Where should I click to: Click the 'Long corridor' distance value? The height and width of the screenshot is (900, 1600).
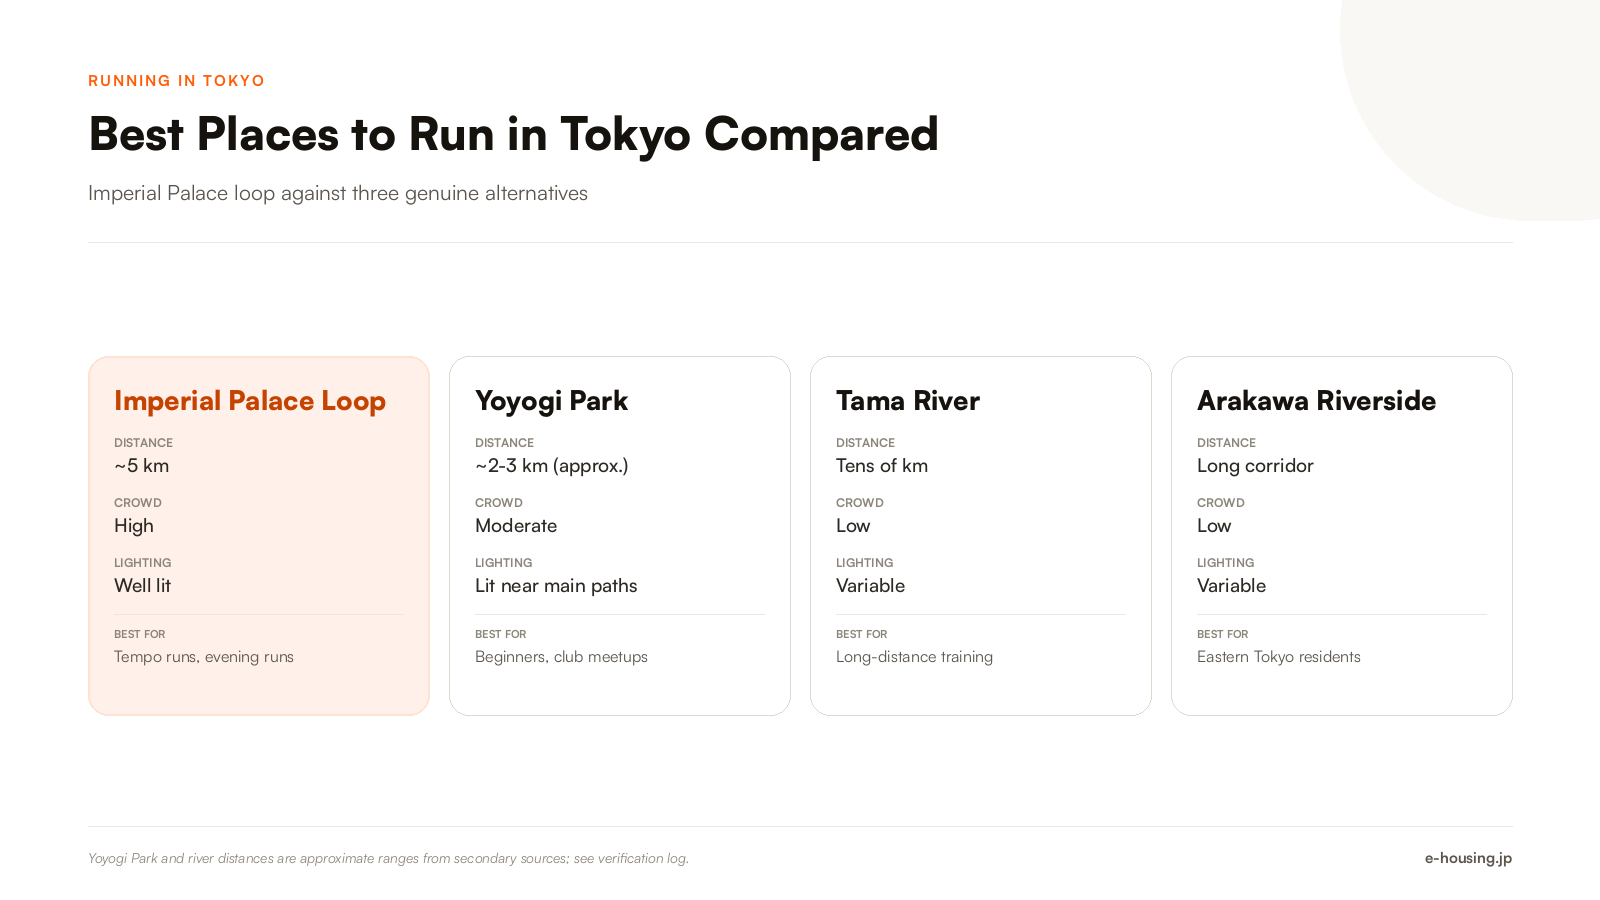(1255, 466)
